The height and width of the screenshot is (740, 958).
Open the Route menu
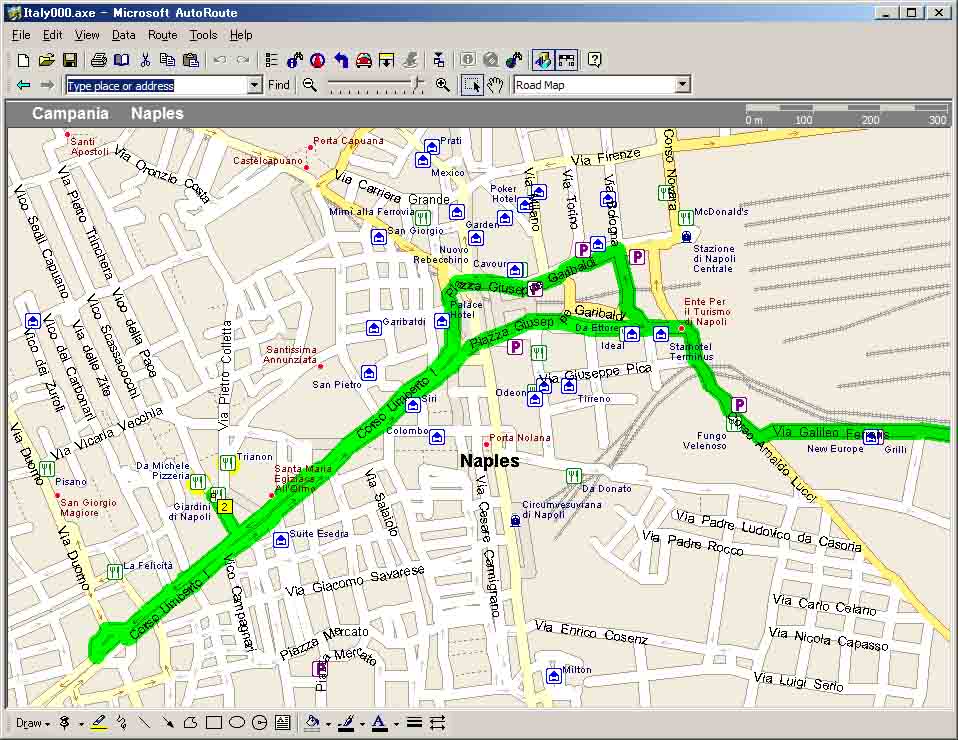click(163, 35)
